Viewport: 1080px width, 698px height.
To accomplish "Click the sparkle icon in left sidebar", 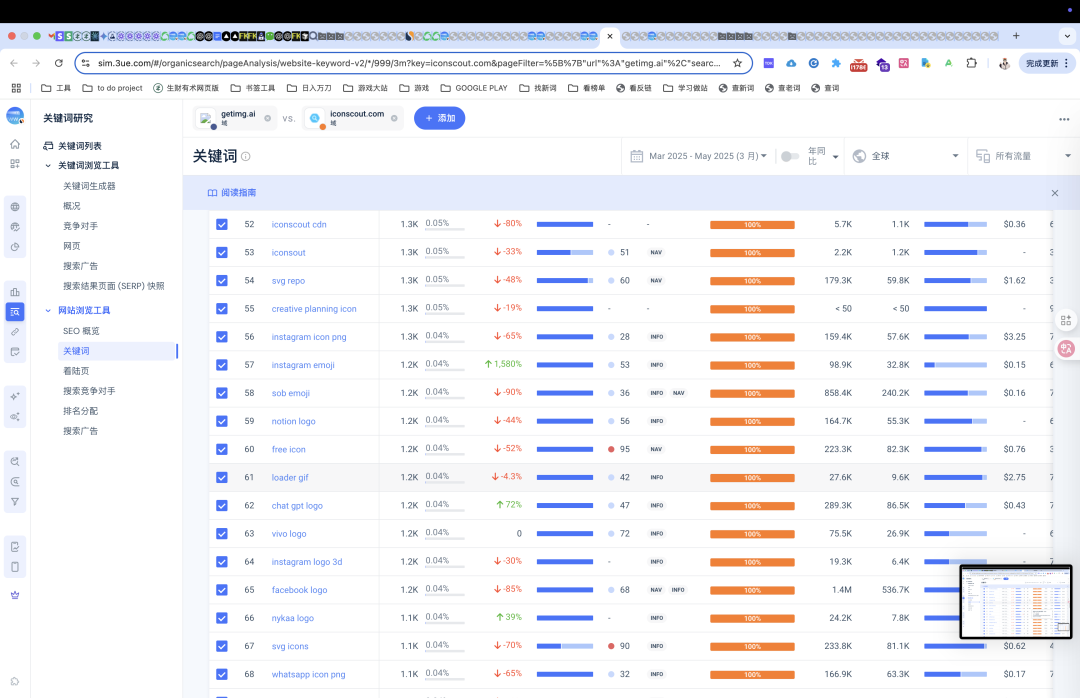I will coord(15,396).
